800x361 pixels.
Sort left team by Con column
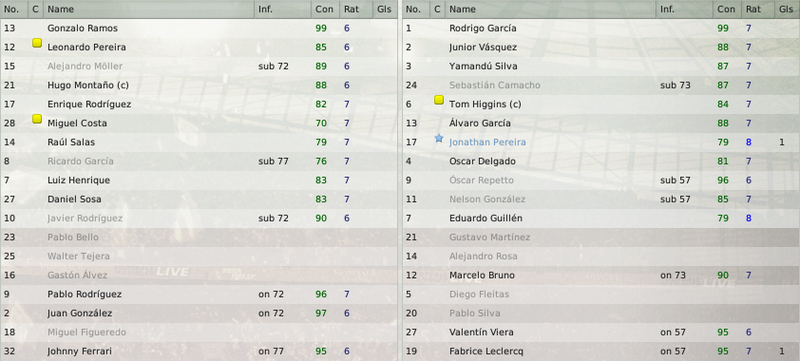325,9
